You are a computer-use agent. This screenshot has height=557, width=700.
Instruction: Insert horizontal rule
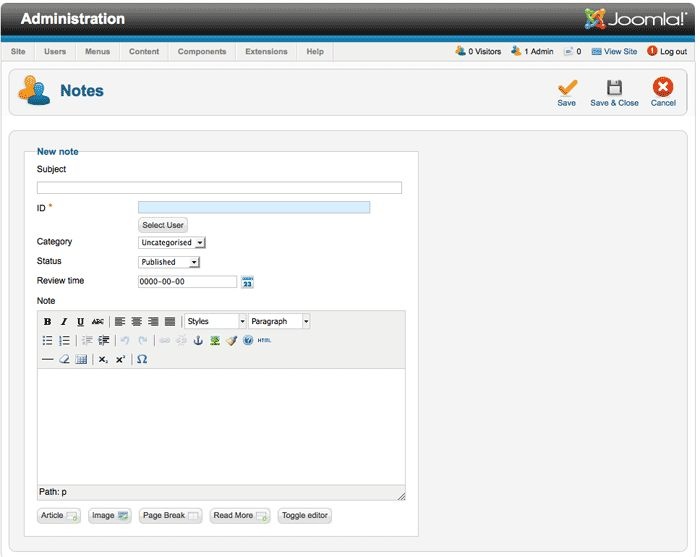point(47,359)
